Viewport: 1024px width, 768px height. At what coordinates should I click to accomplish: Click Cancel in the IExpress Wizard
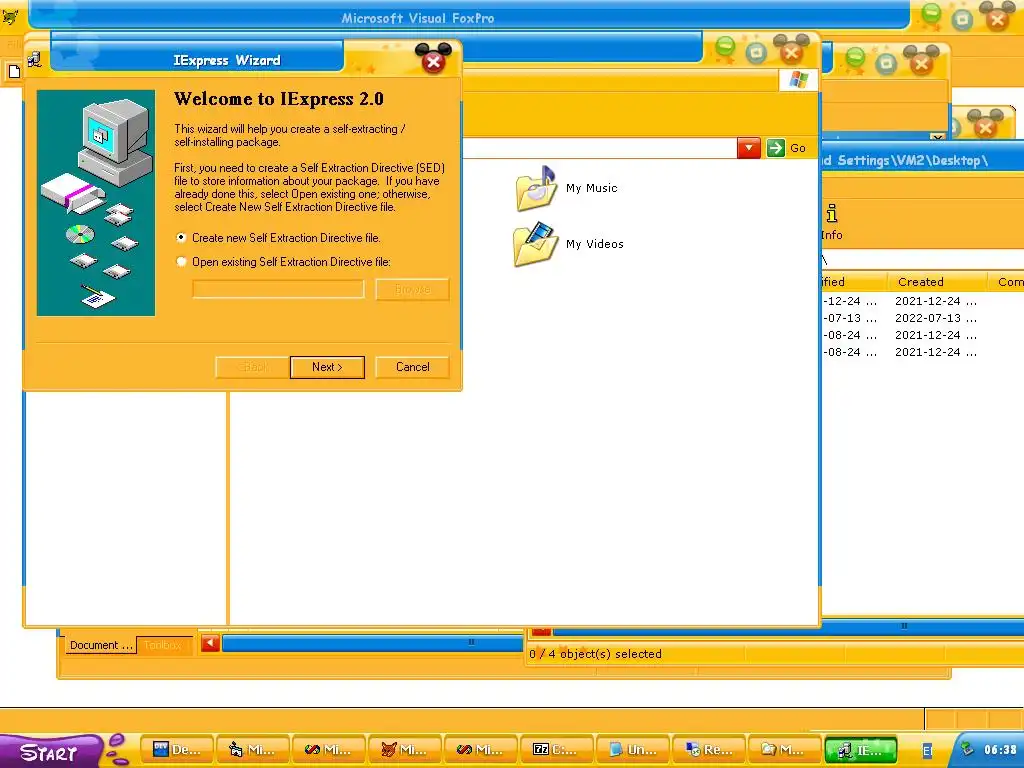412,367
